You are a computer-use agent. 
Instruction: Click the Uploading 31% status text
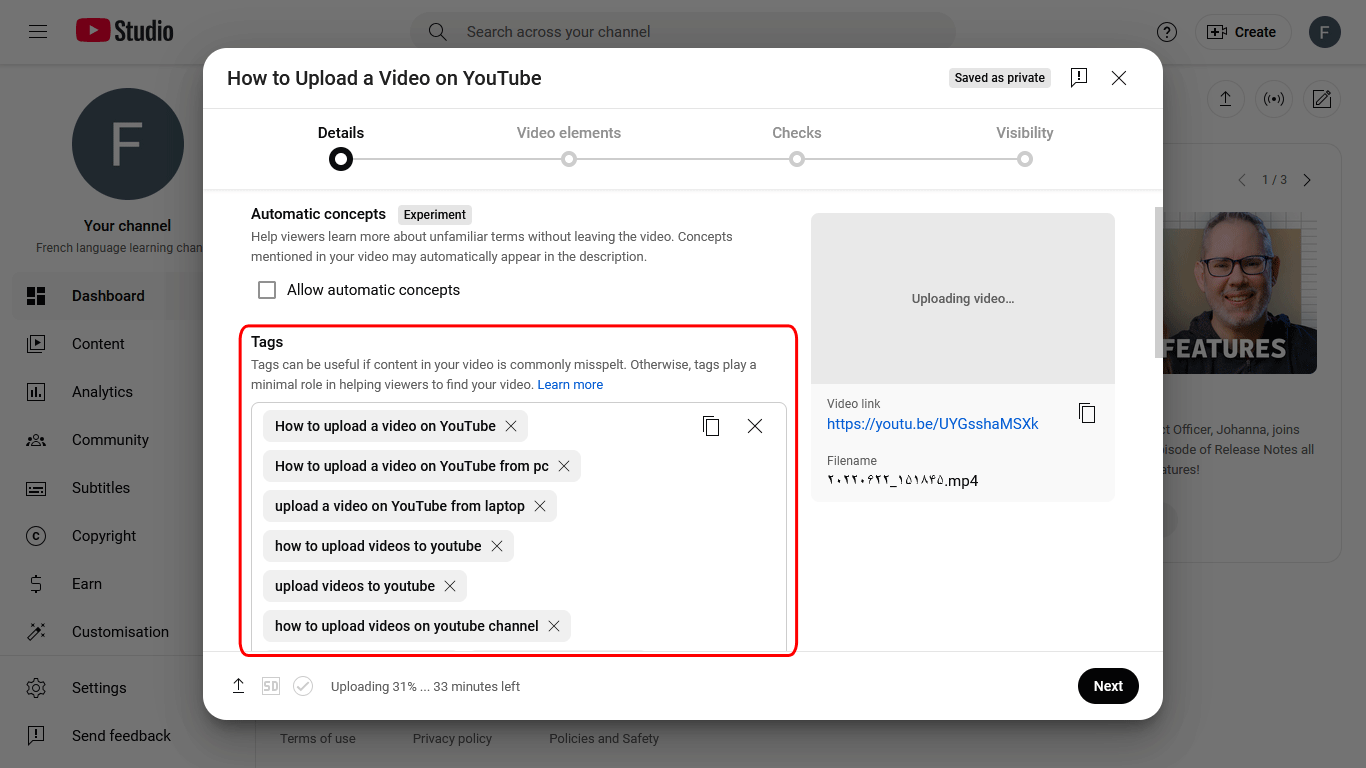point(425,687)
